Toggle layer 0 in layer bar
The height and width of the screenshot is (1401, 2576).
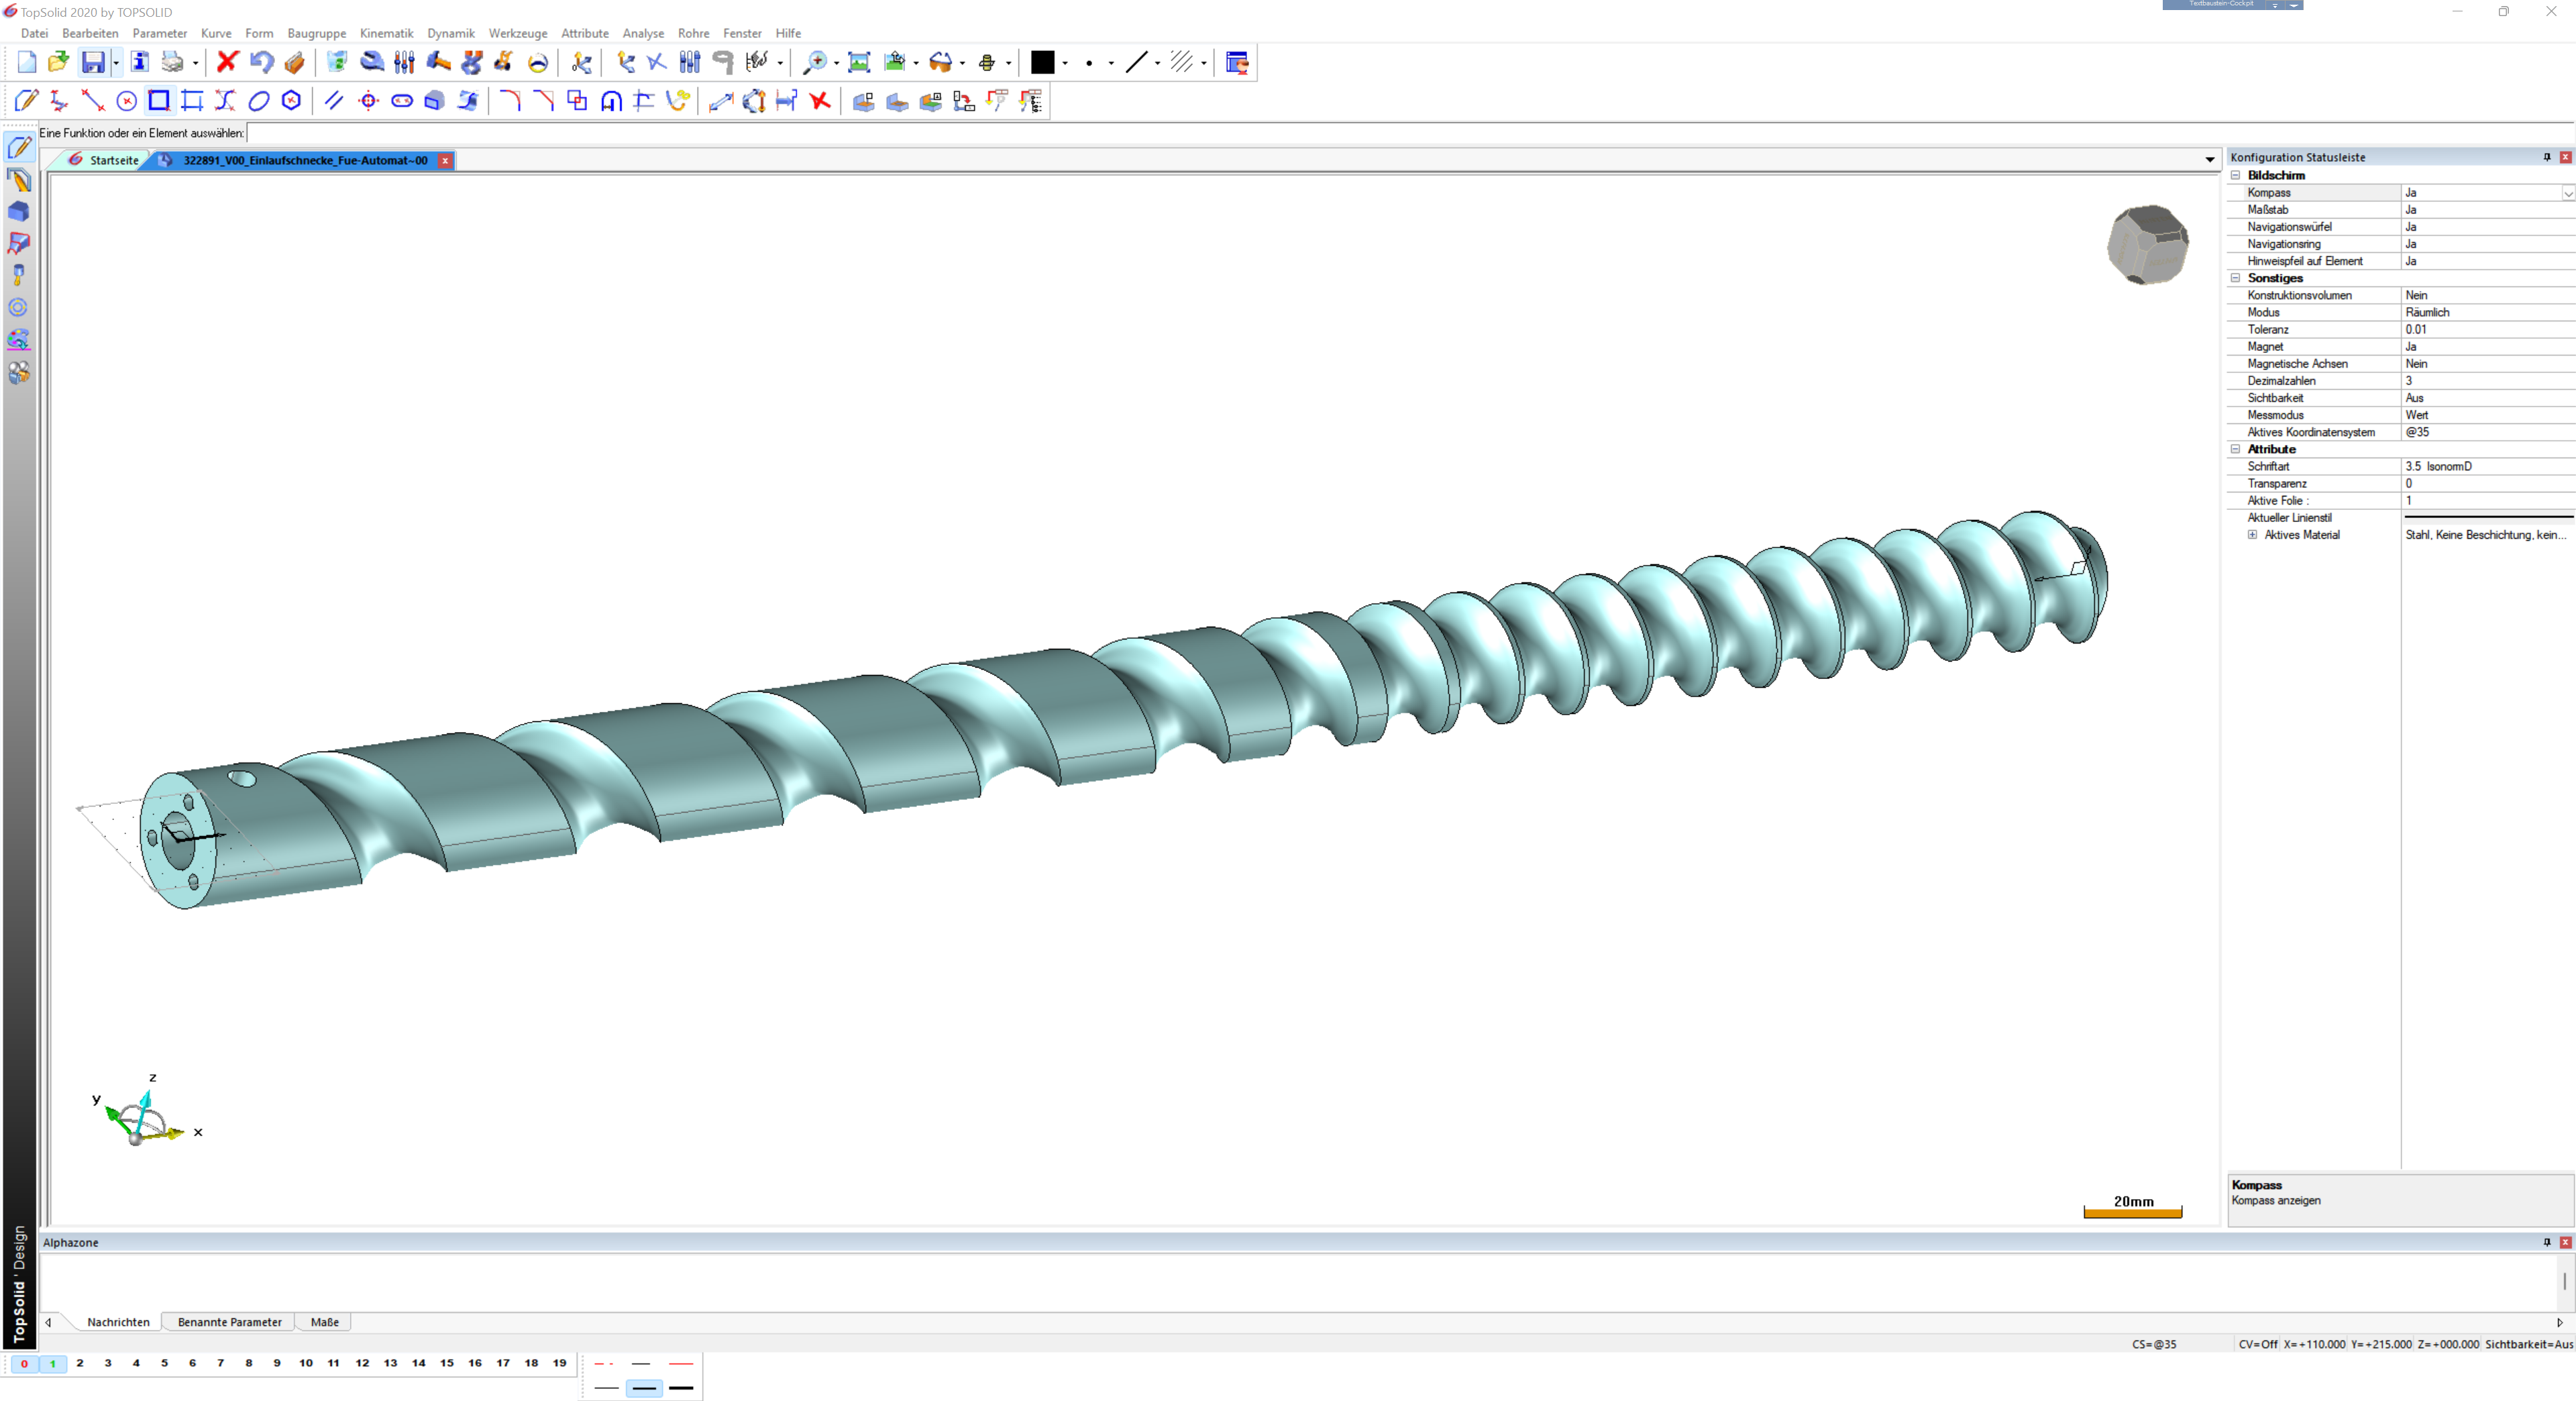24,1364
